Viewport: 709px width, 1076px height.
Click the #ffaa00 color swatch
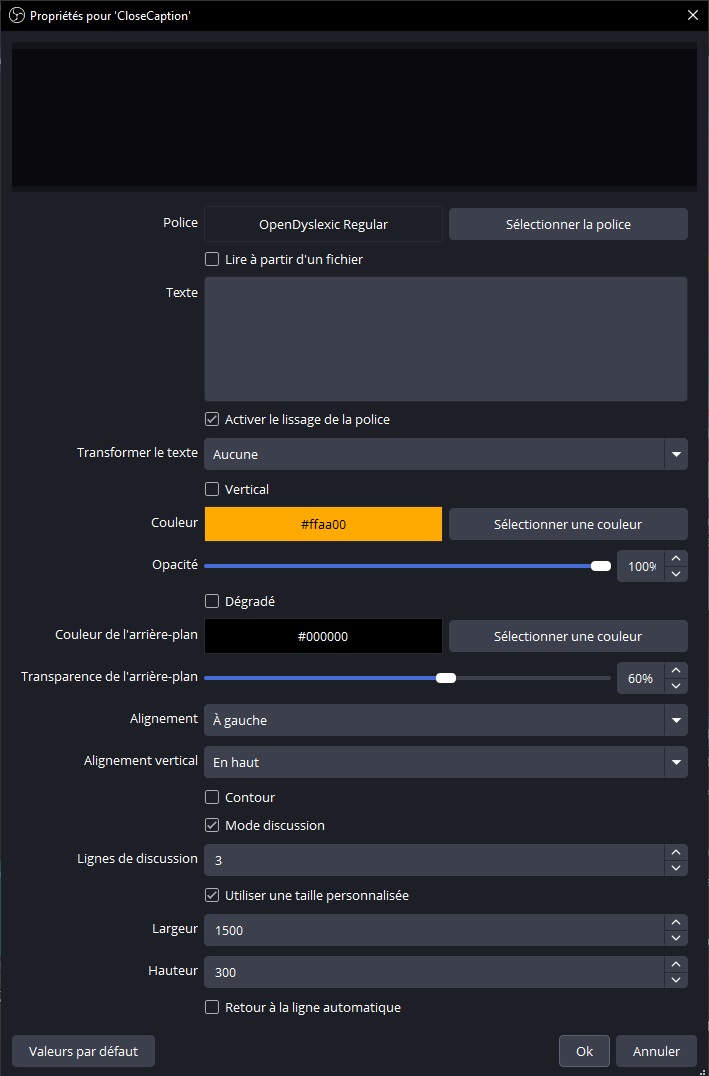(322, 523)
